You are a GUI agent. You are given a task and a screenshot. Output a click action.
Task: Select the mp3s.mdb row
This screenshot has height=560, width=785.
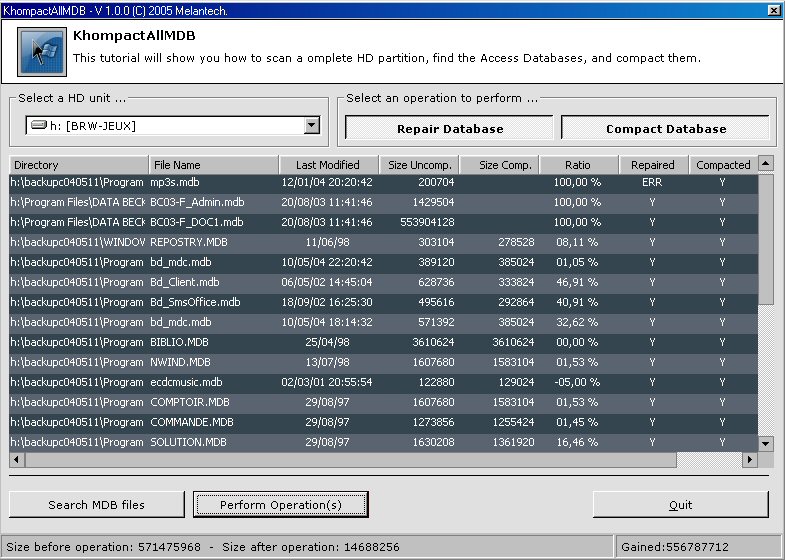[175, 183]
